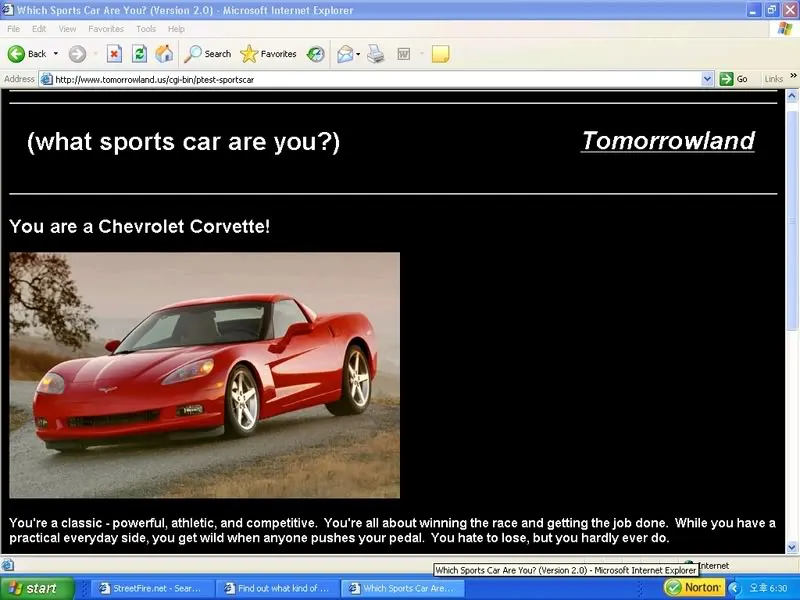
Task: Go back with the Back arrow button
Action: [27, 54]
